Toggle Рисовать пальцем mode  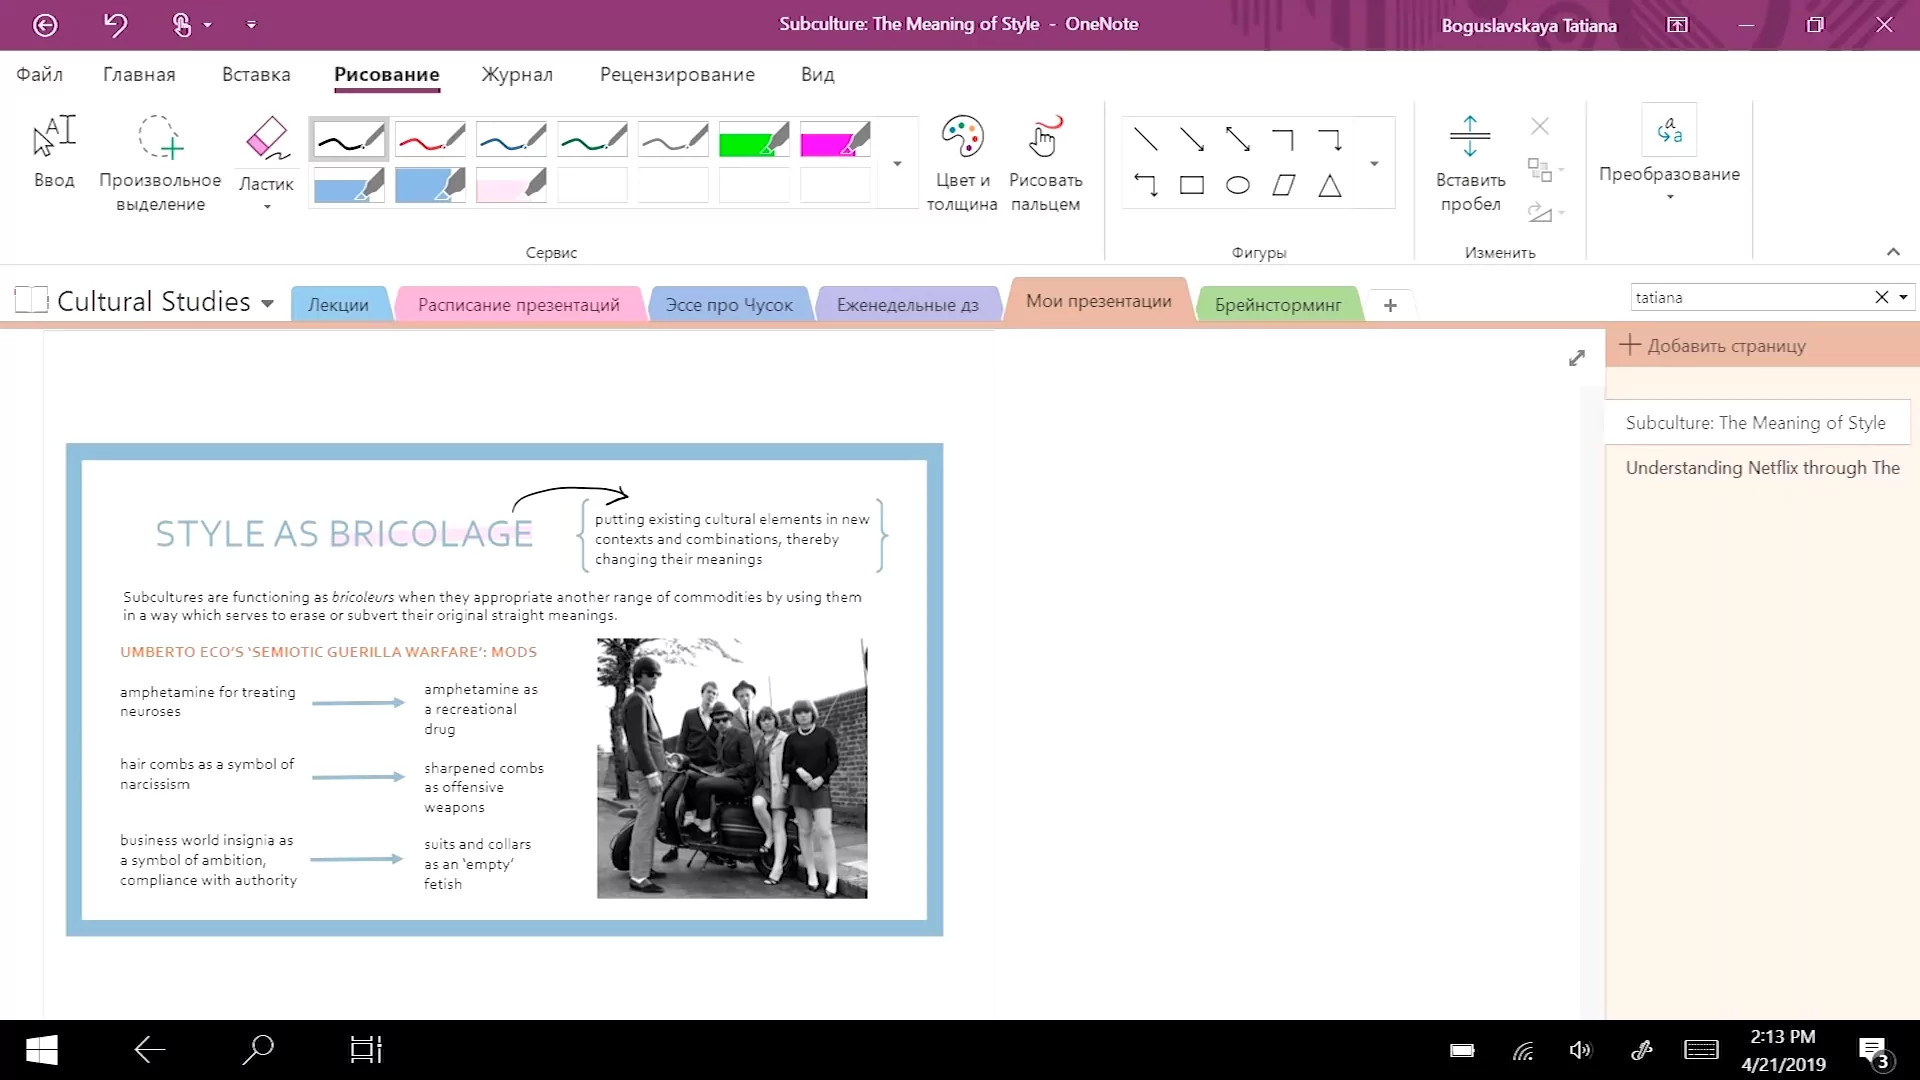(x=1045, y=163)
